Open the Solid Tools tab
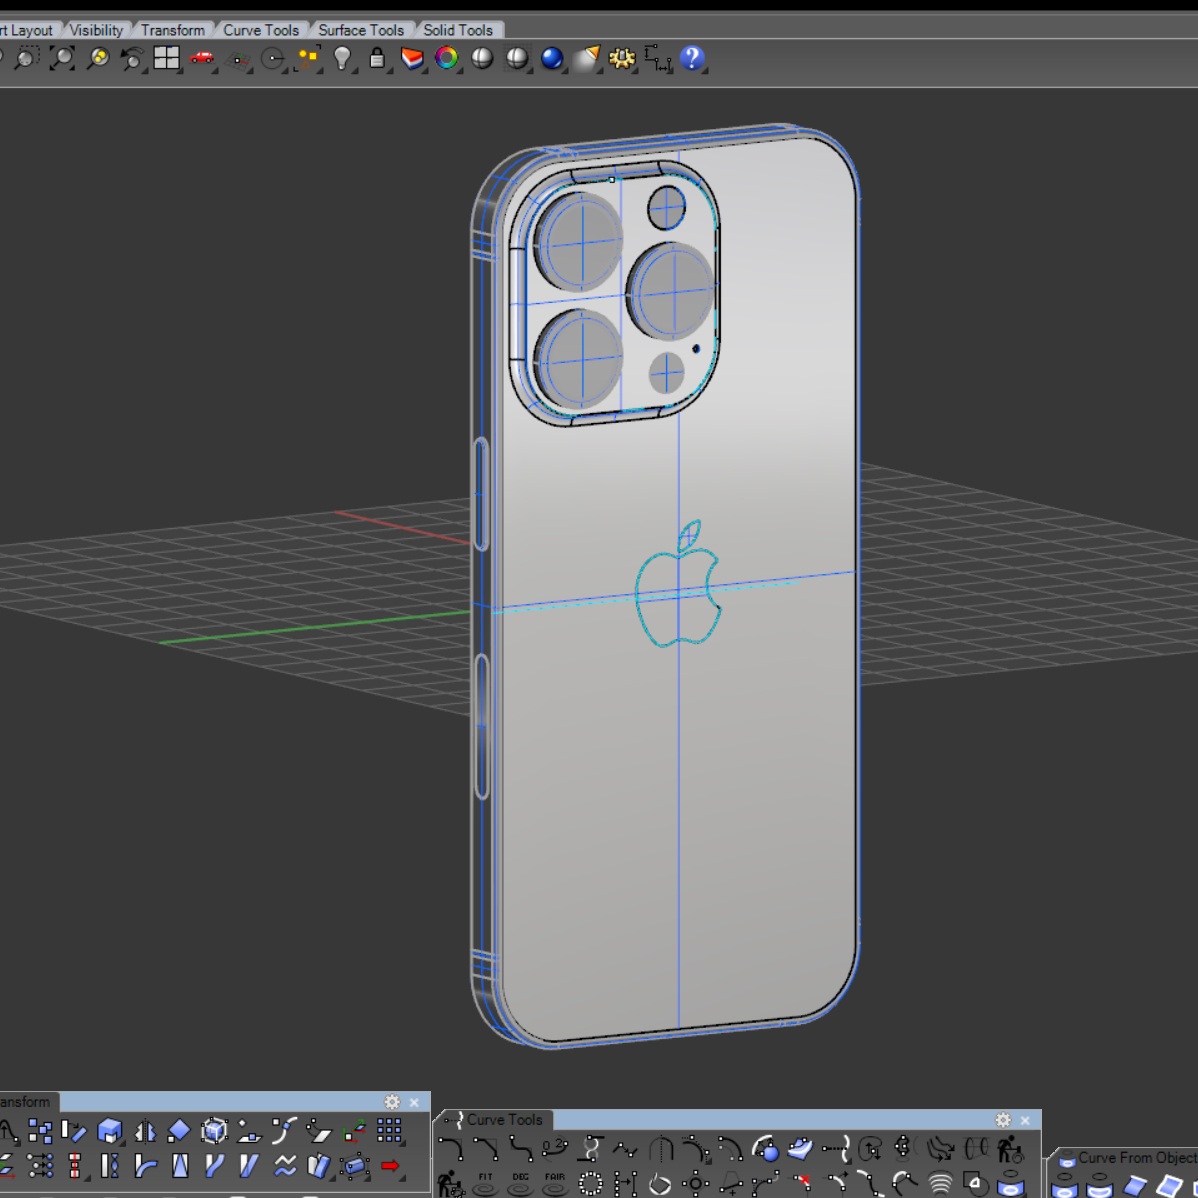The width and height of the screenshot is (1198, 1198). coord(458,30)
